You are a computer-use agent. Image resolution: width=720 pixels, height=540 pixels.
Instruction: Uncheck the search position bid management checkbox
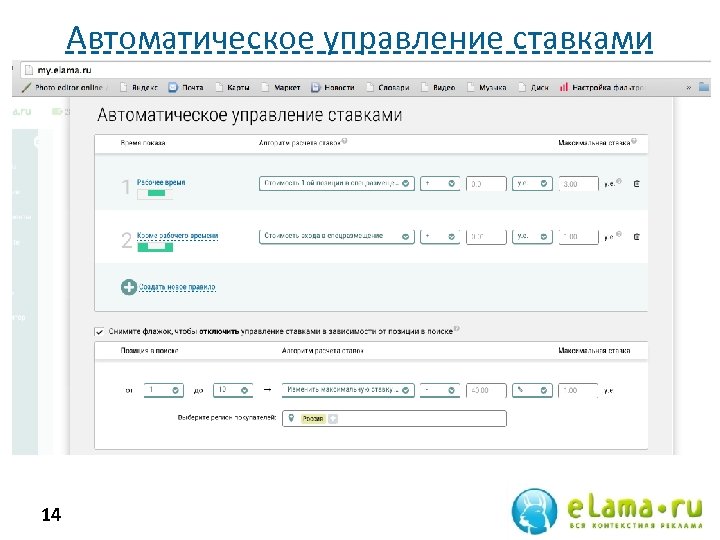tap(99, 331)
